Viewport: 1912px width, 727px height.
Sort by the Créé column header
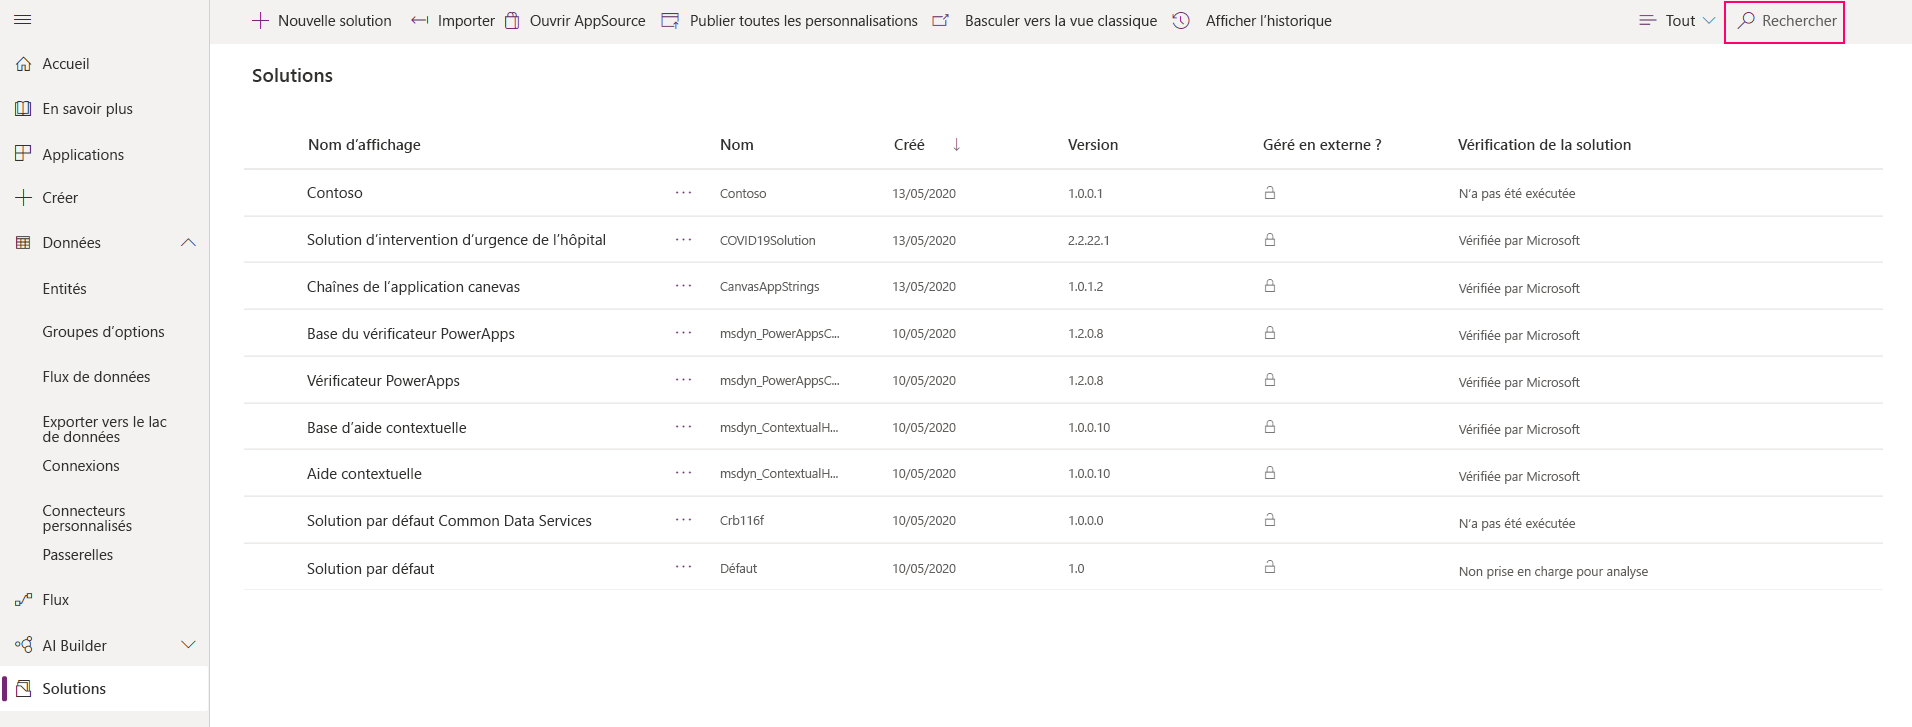pos(909,145)
